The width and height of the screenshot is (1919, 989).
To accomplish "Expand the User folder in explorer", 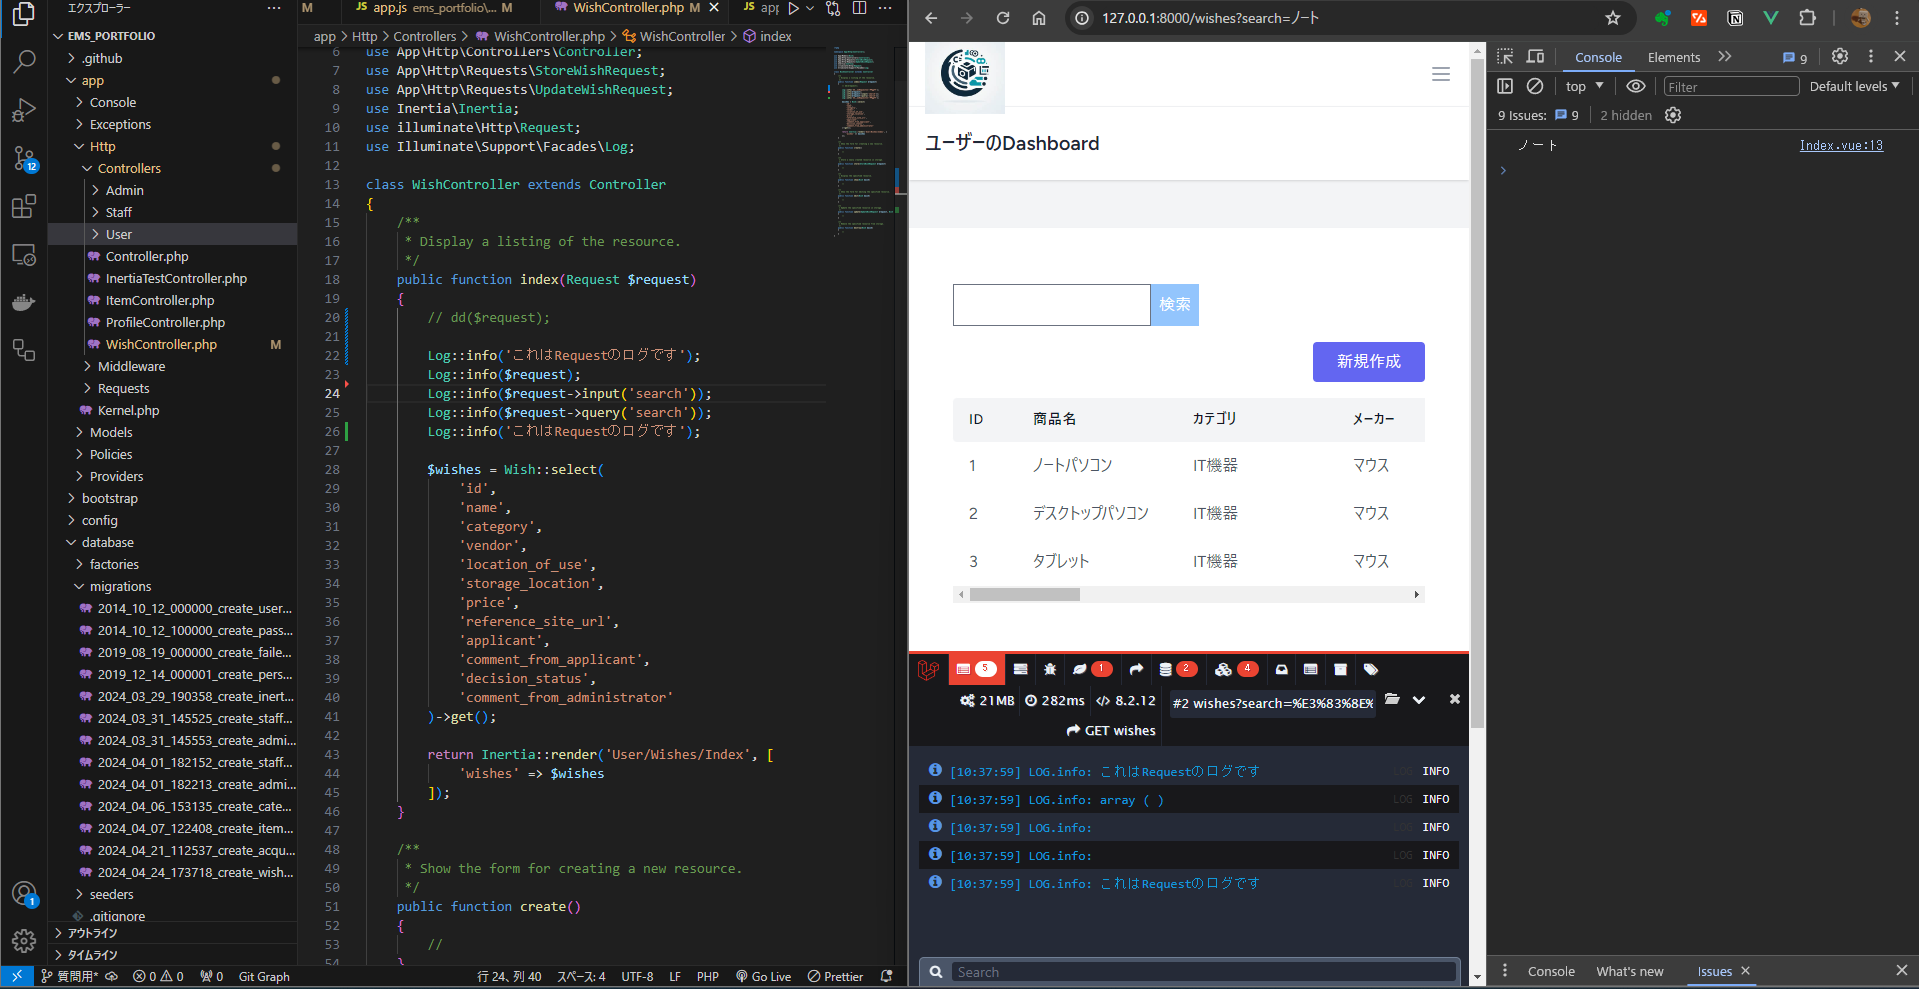I will (x=118, y=235).
